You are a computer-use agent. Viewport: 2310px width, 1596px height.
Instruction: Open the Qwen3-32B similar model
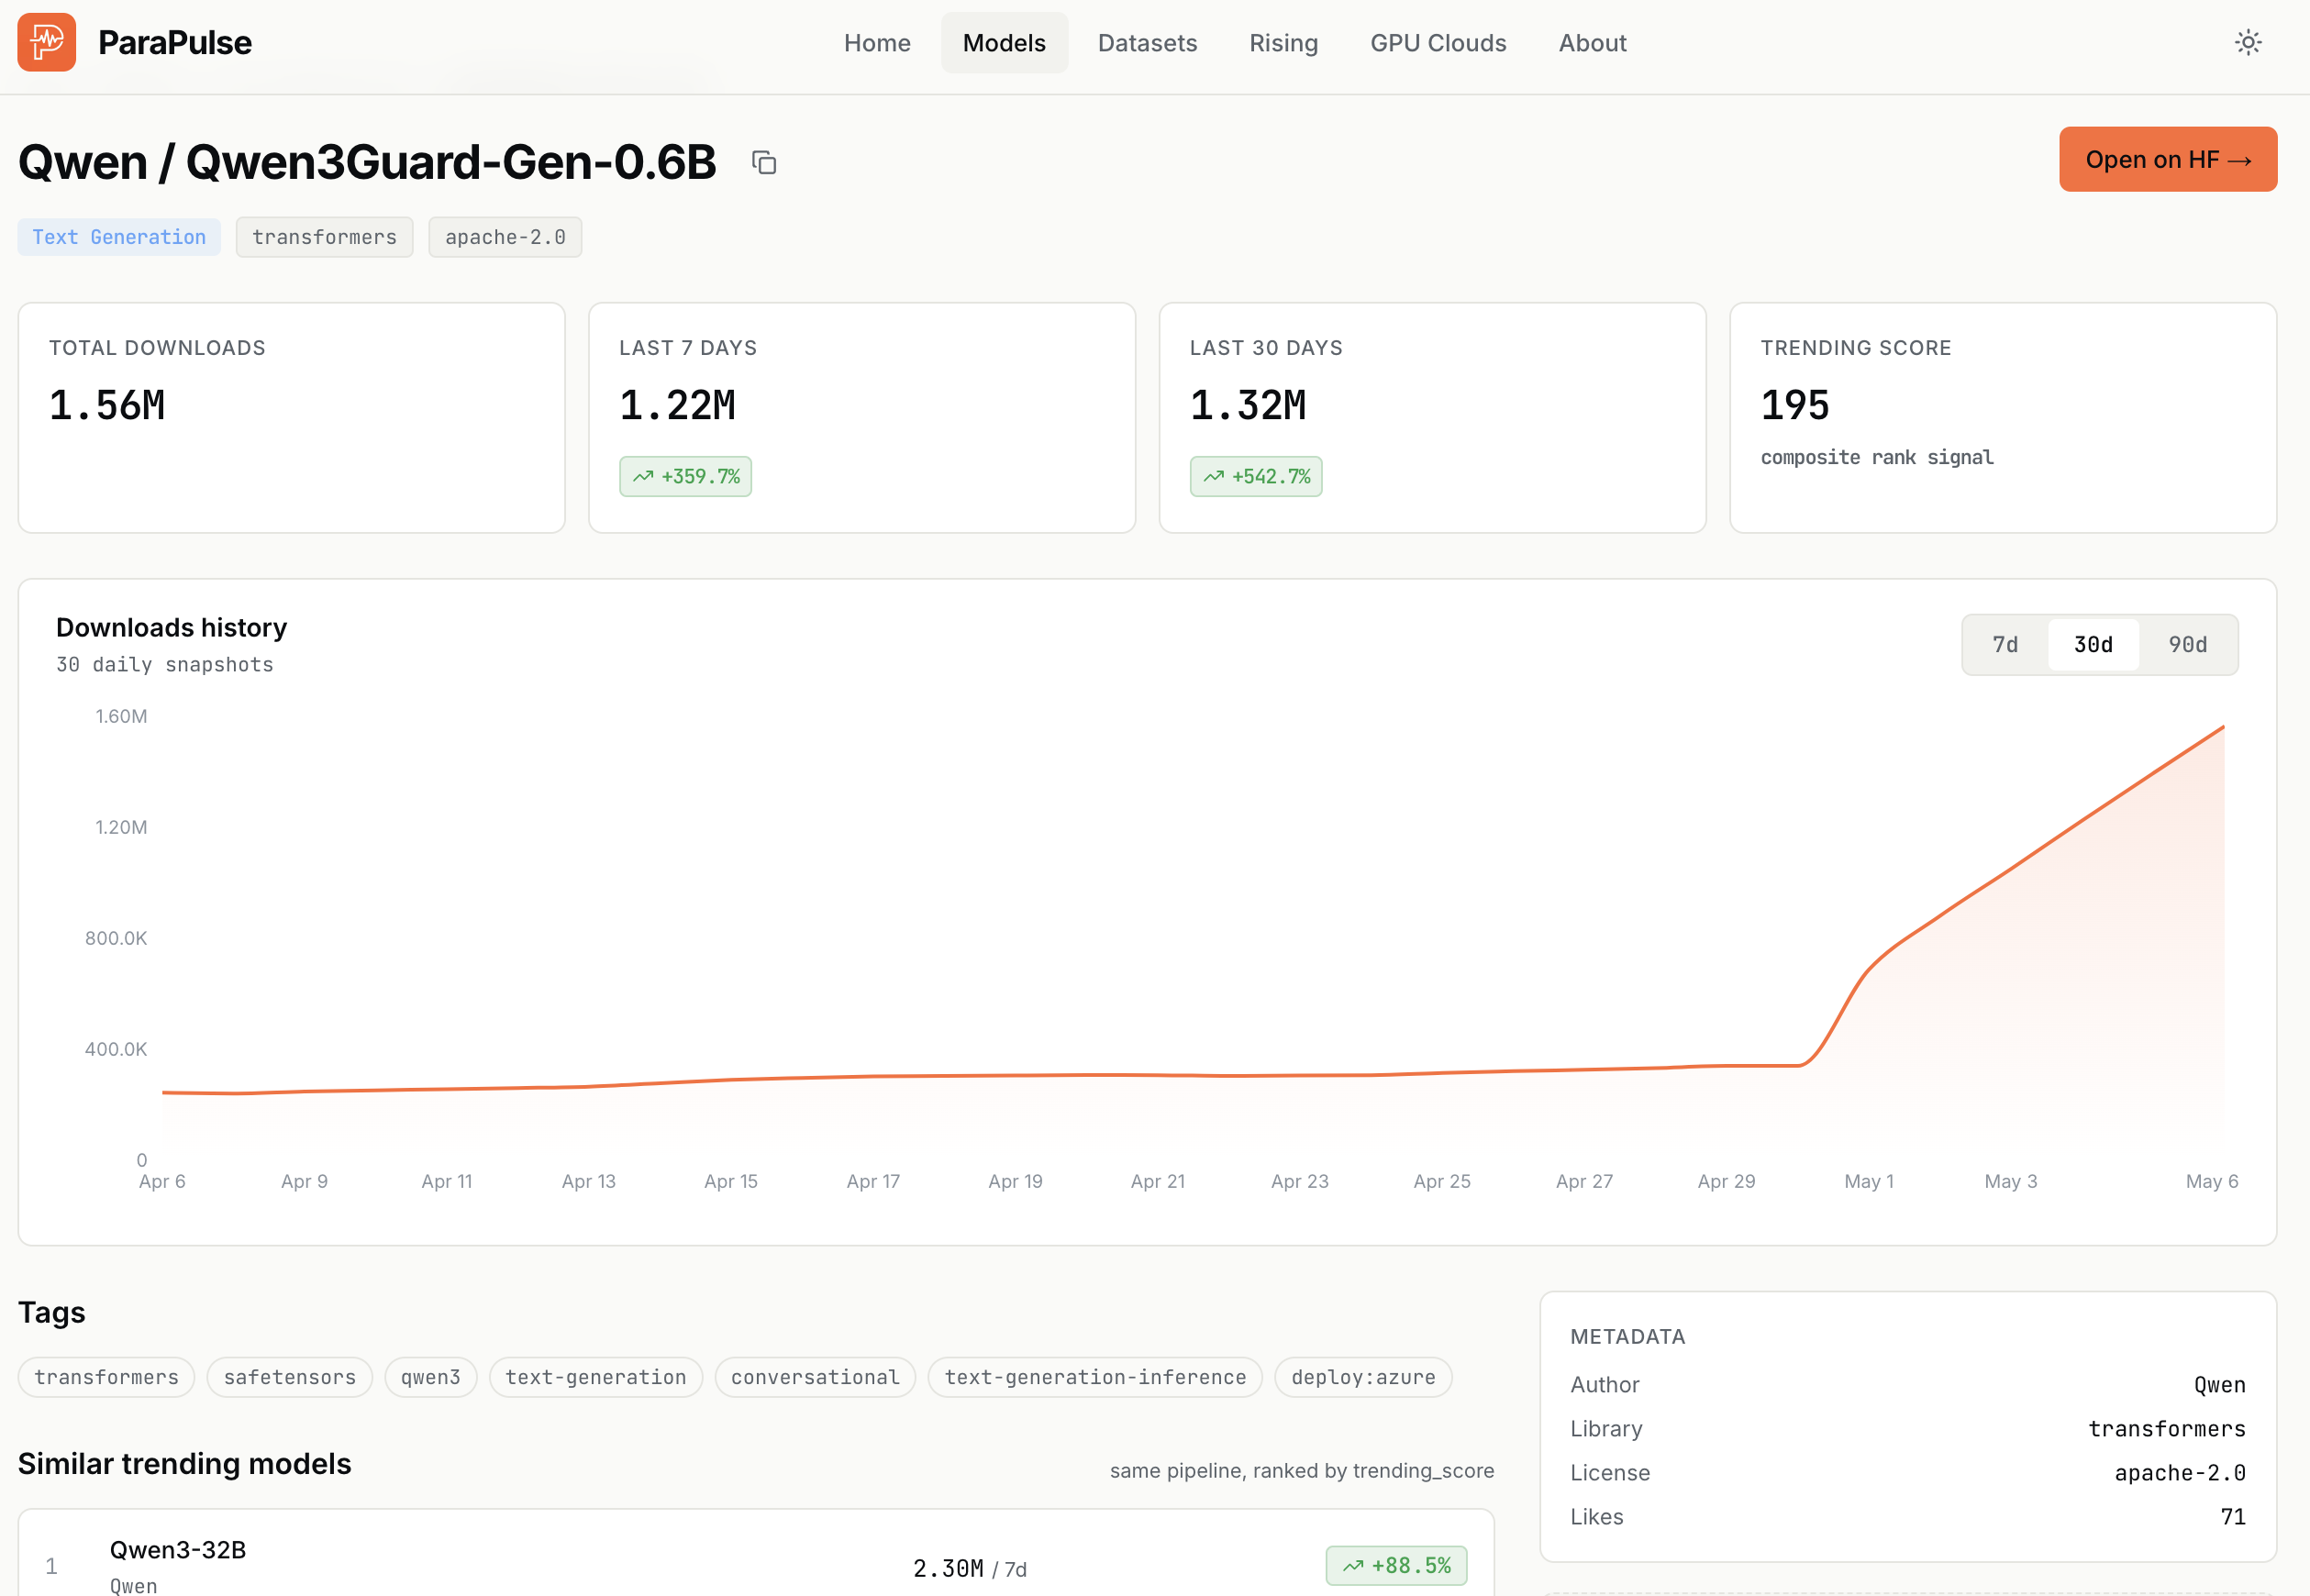(177, 1550)
